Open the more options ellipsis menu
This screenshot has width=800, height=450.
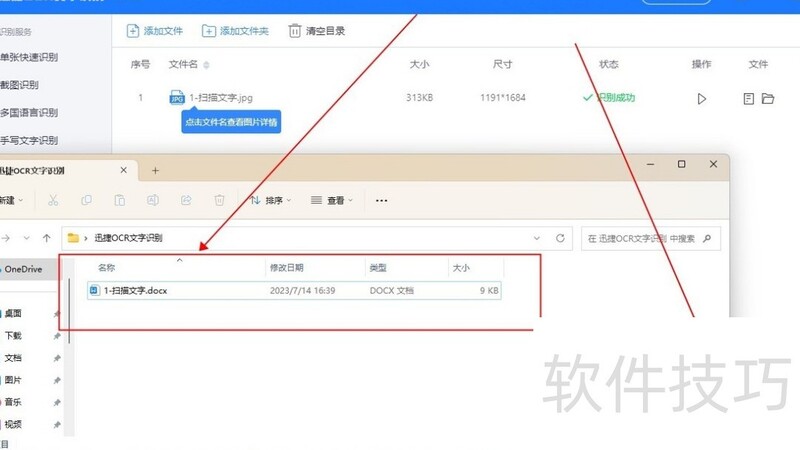(x=382, y=201)
